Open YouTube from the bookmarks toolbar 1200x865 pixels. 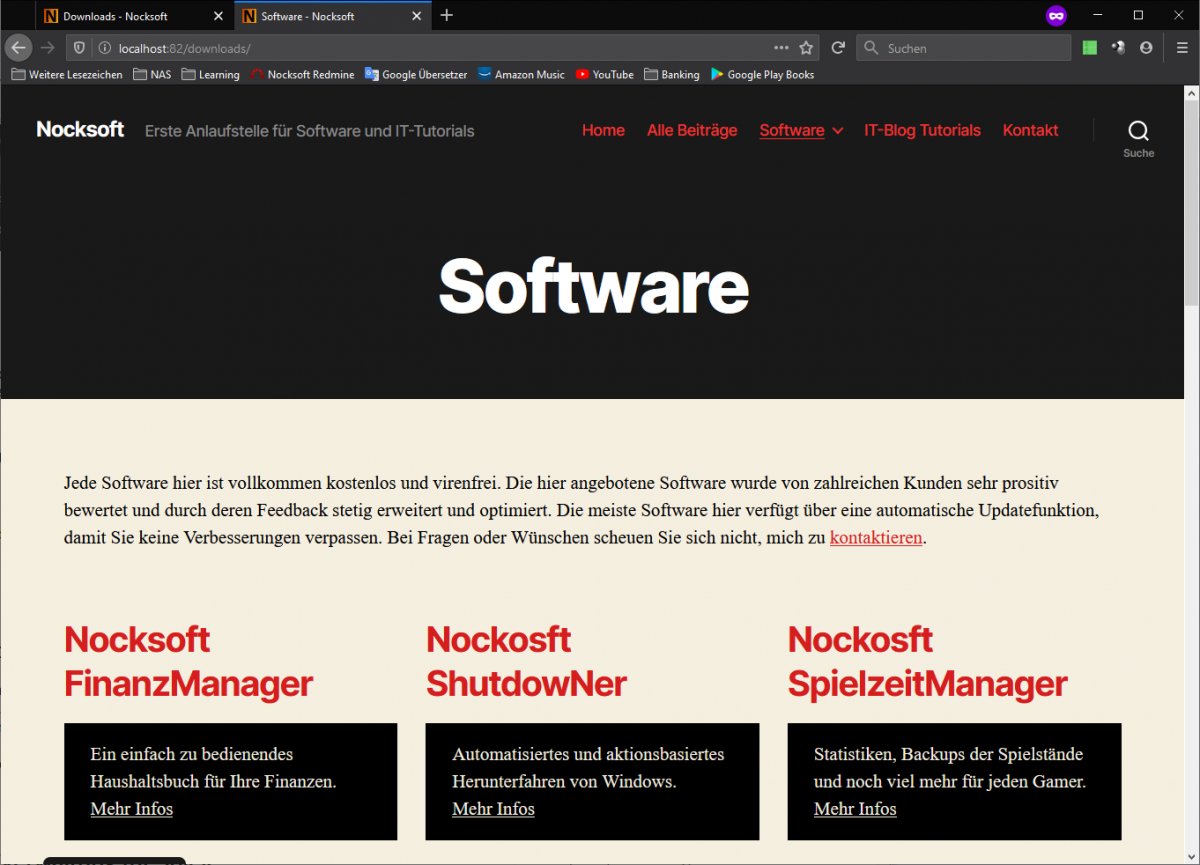tap(604, 74)
